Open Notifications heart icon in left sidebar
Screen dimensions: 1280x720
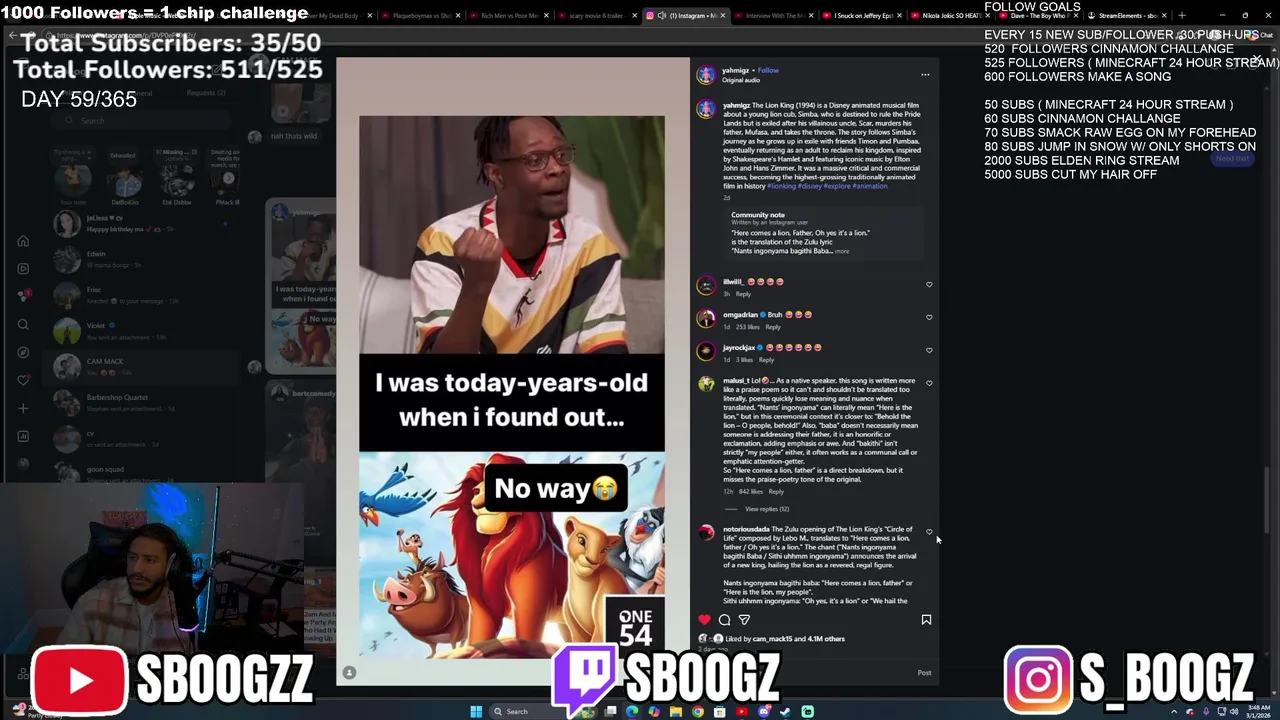23,380
